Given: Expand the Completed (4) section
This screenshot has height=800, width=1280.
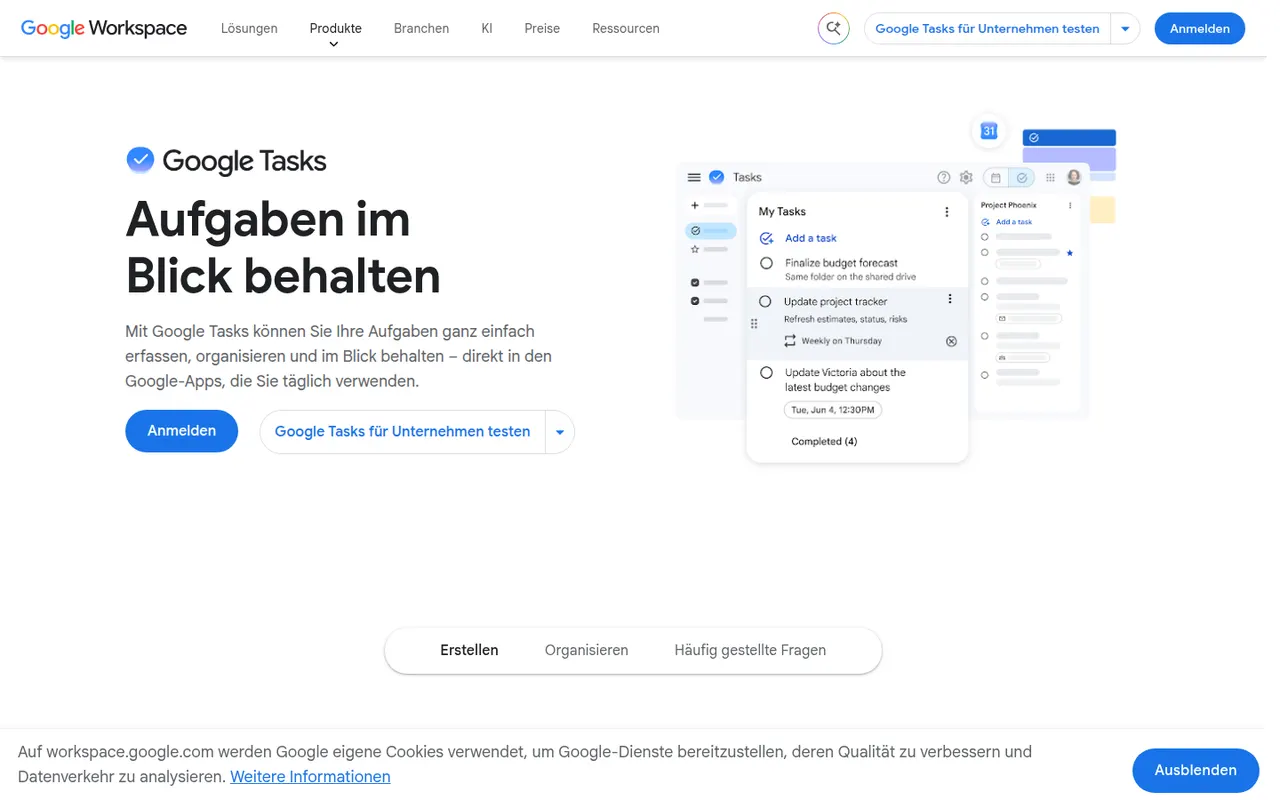Looking at the screenshot, I should tap(824, 441).
